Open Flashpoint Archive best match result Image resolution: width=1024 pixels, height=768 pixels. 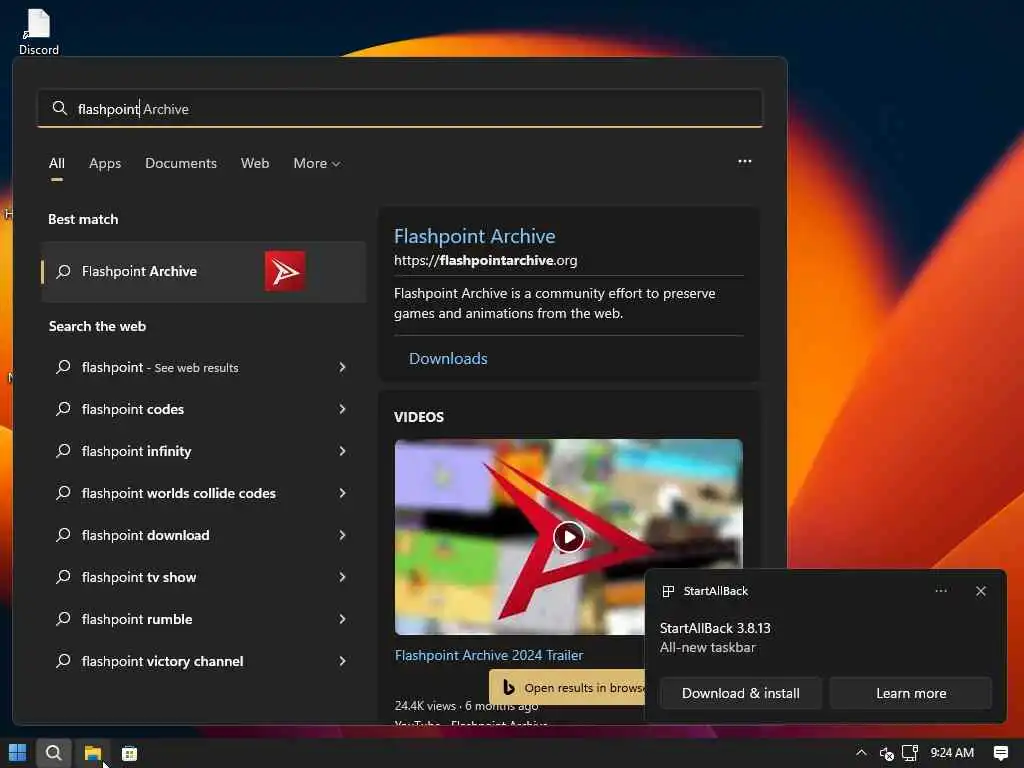pyautogui.click(x=203, y=272)
